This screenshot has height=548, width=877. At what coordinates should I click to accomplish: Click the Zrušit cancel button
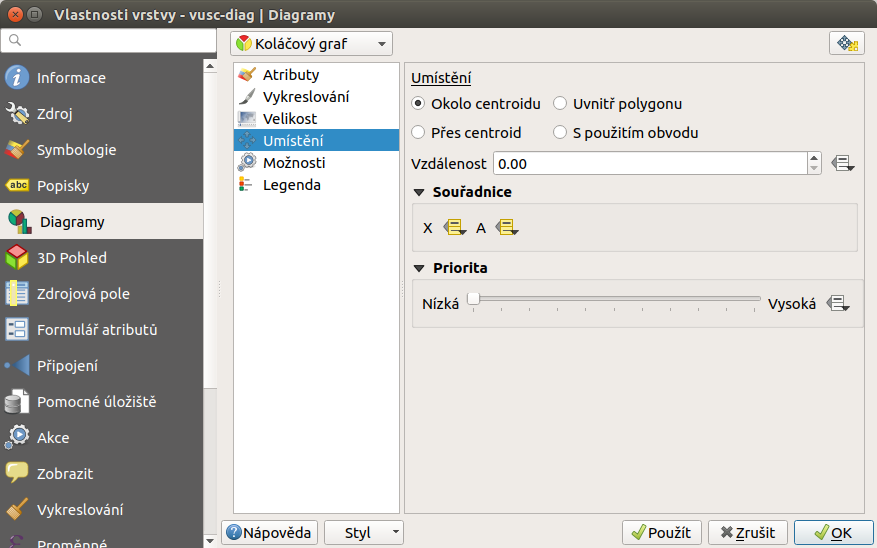[748, 532]
